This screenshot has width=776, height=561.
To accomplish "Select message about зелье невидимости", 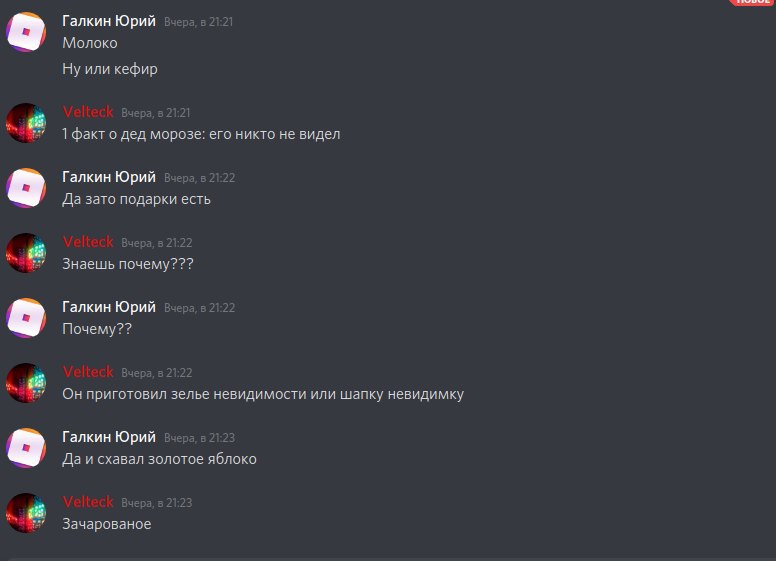I will [263, 394].
